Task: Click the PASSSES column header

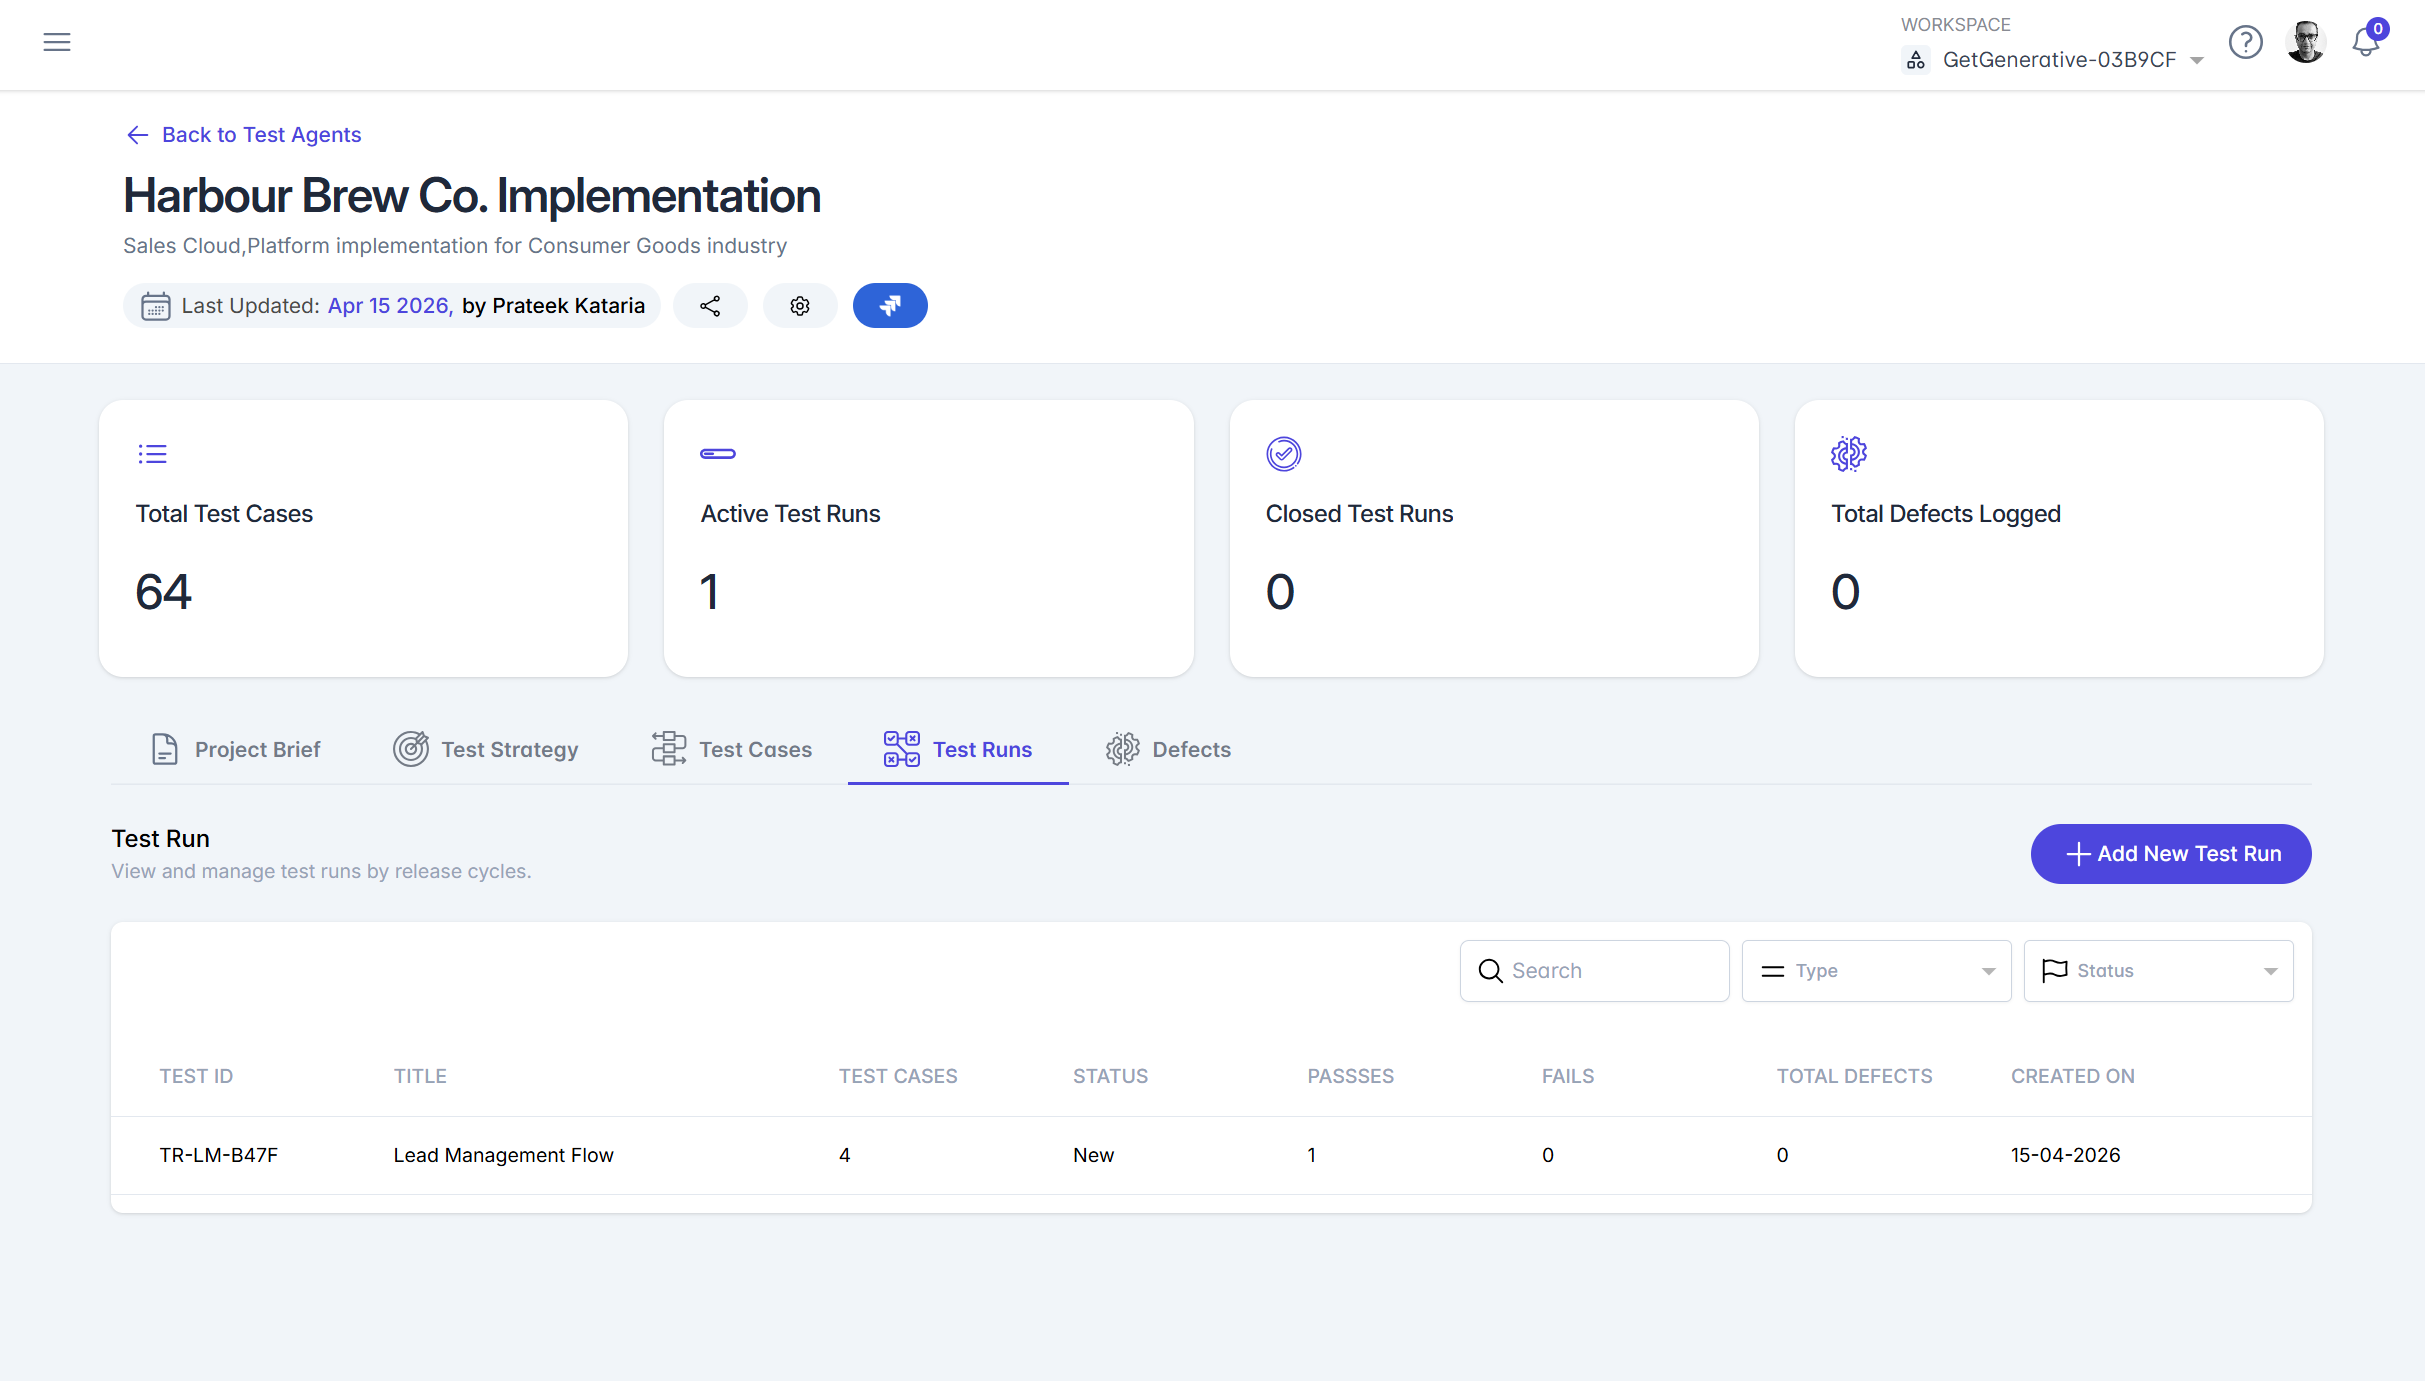Action: coord(1350,1076)
